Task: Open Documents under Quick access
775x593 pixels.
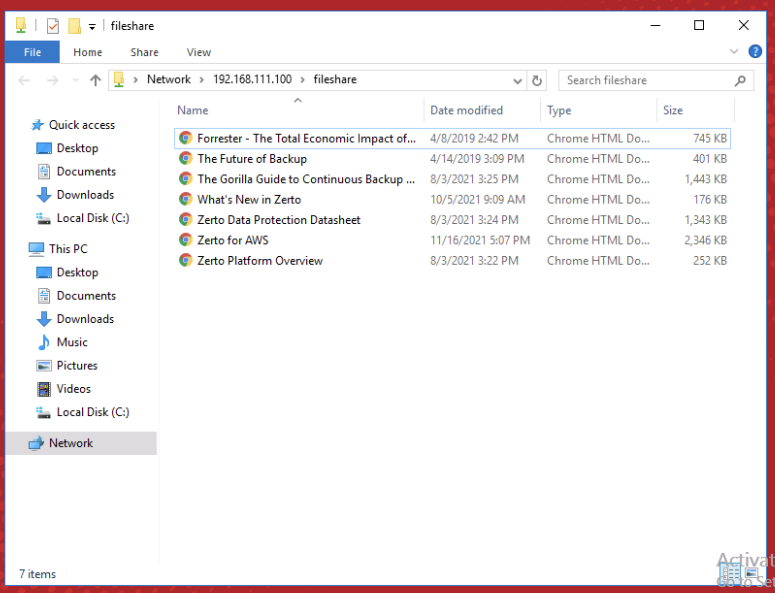Action: coord(86,171)
